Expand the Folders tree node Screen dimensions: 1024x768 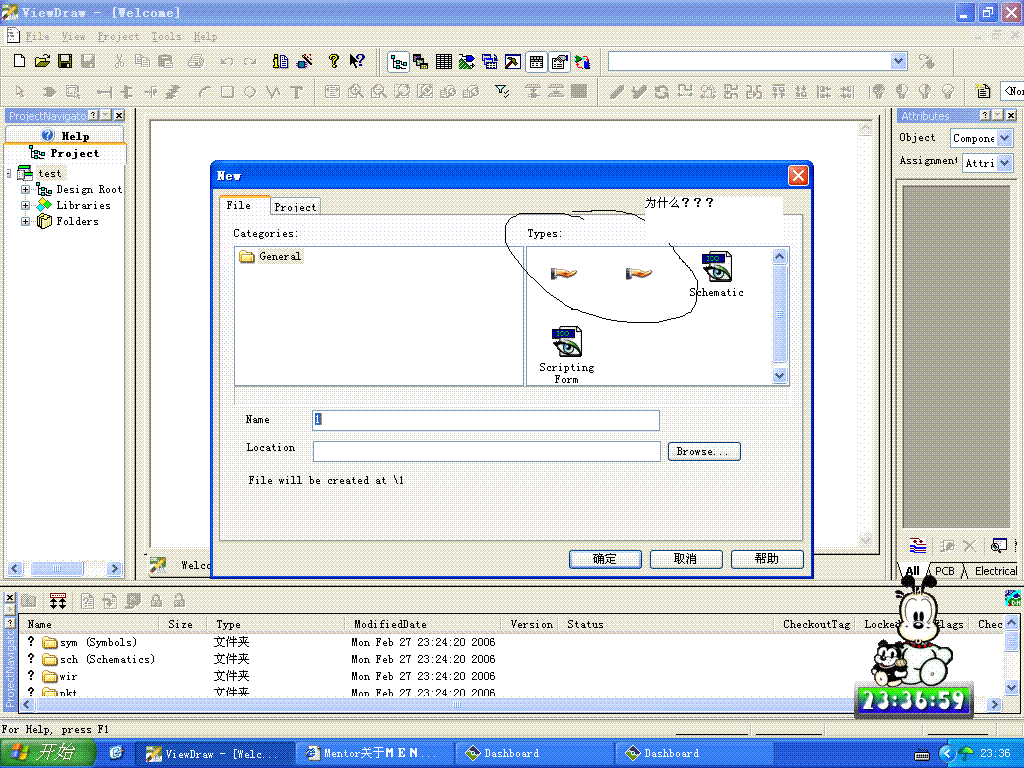(25, 221)
